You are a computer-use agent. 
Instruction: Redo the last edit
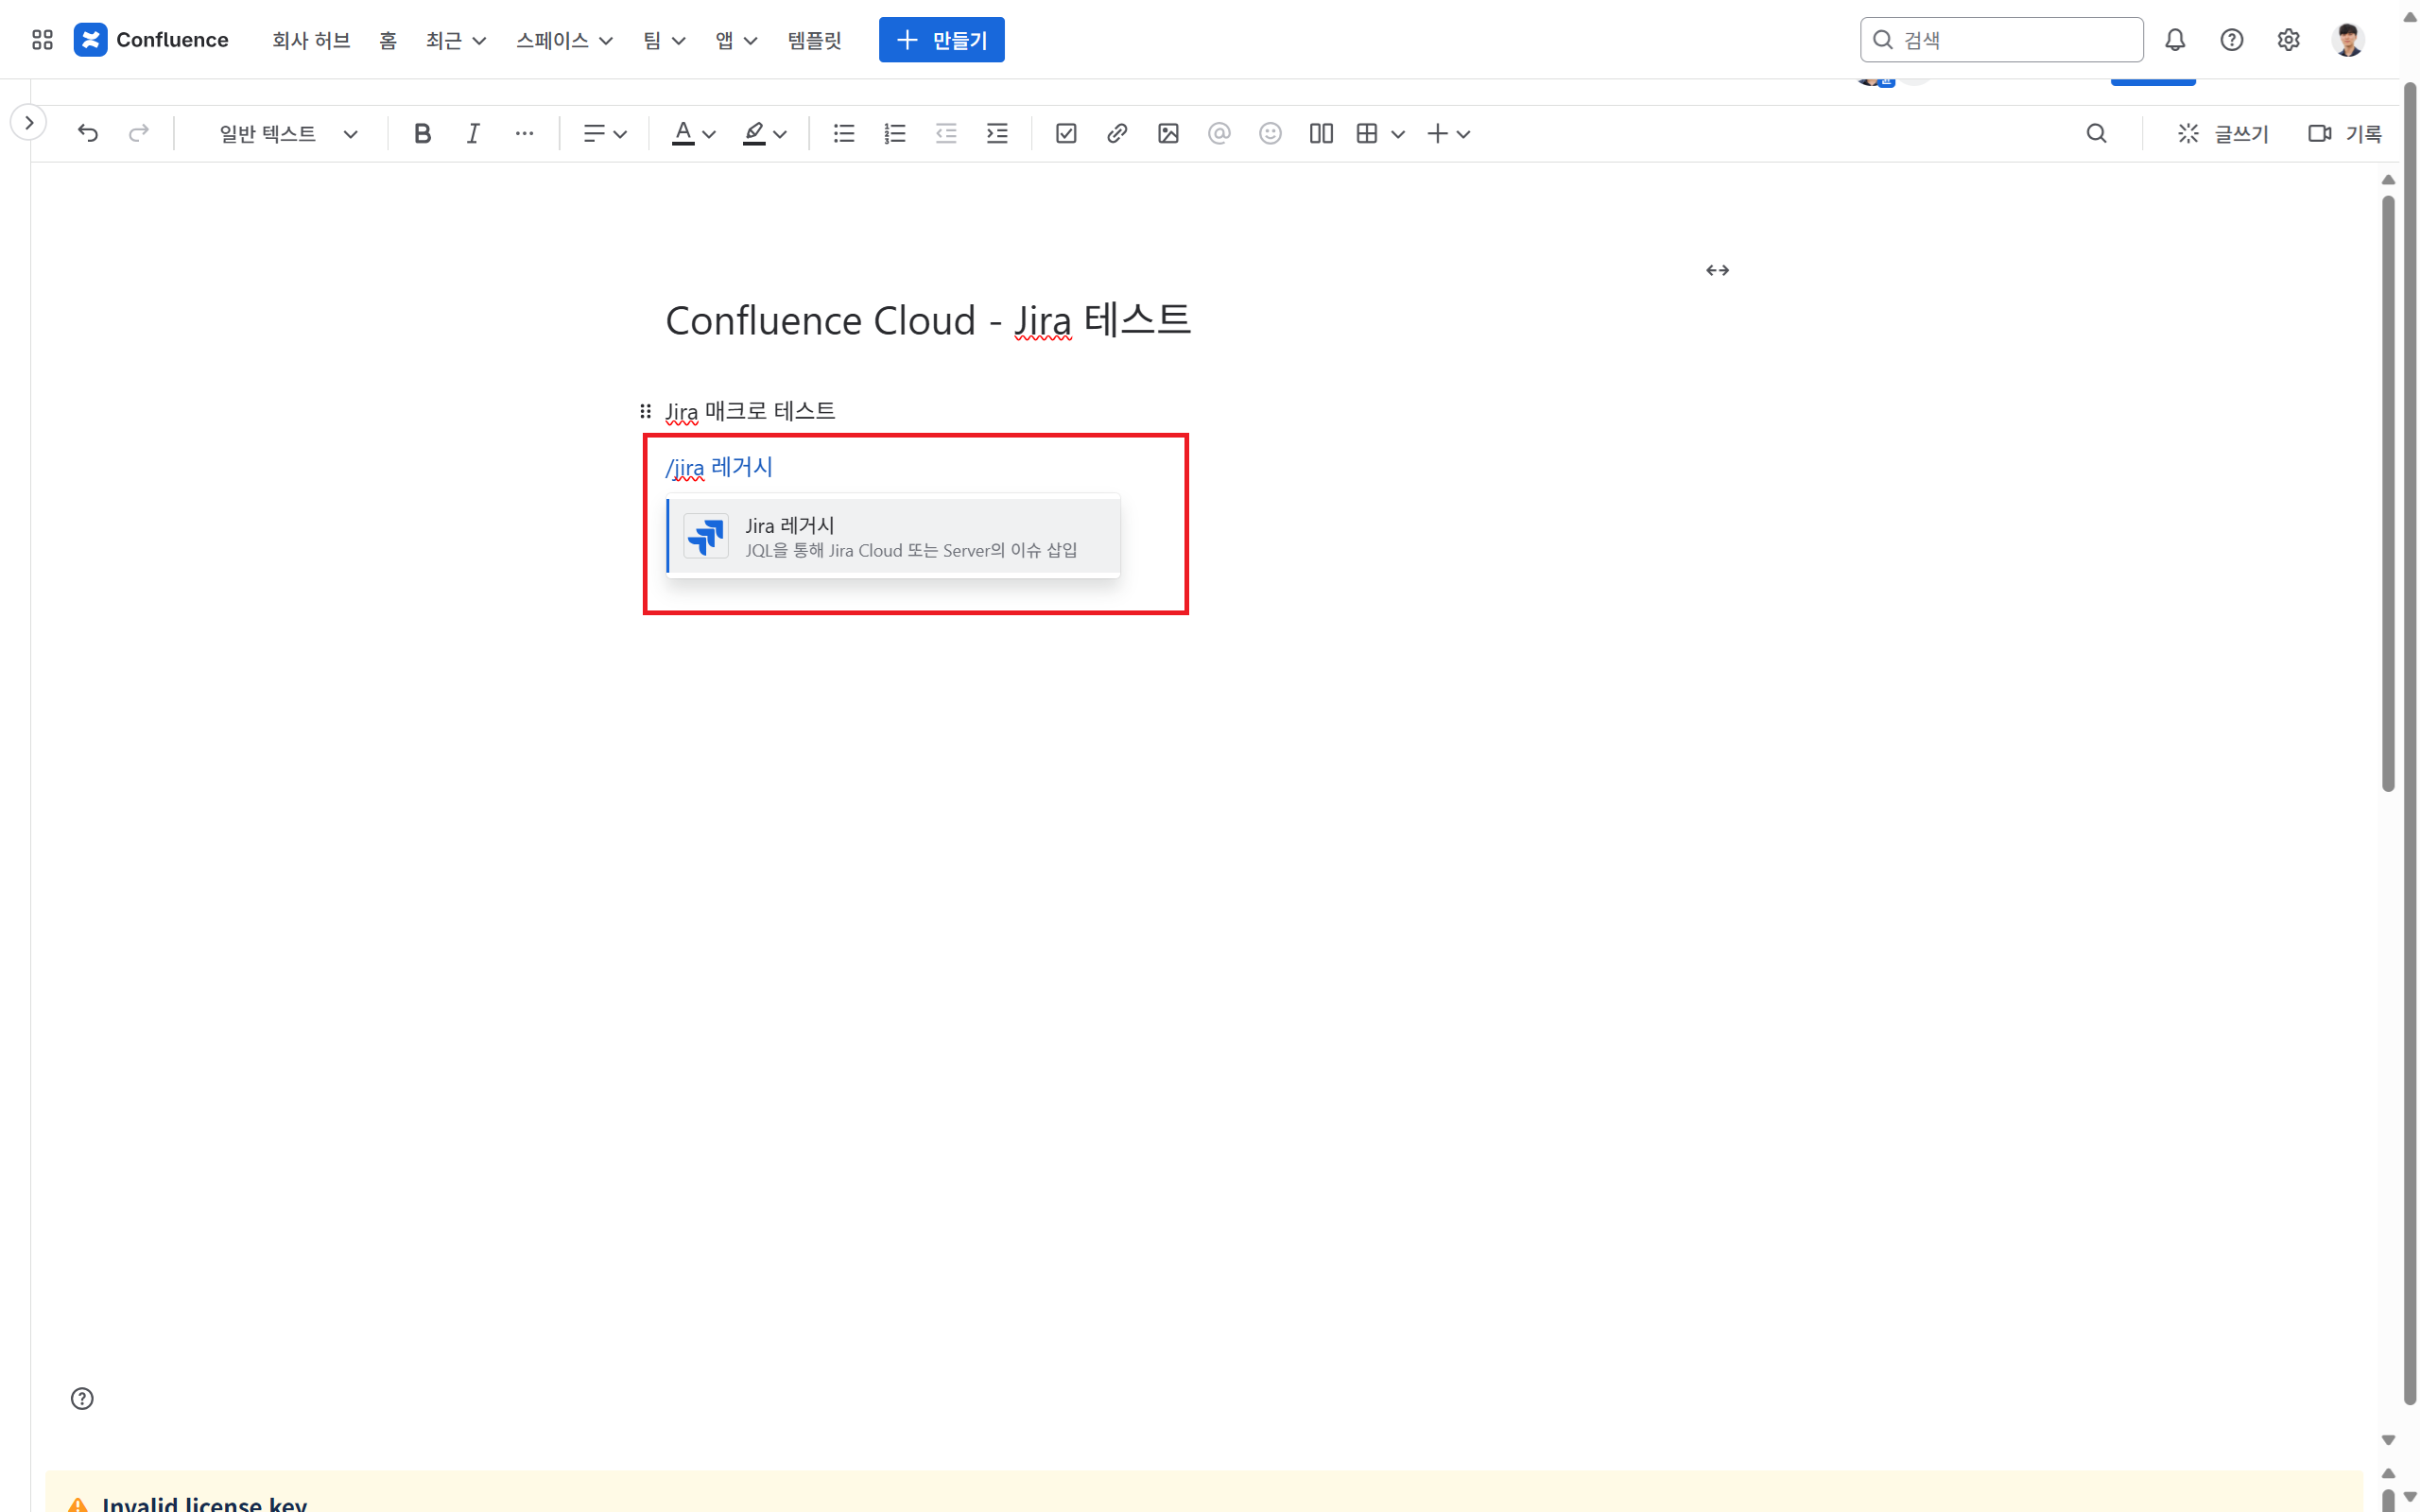click(139, 133)
